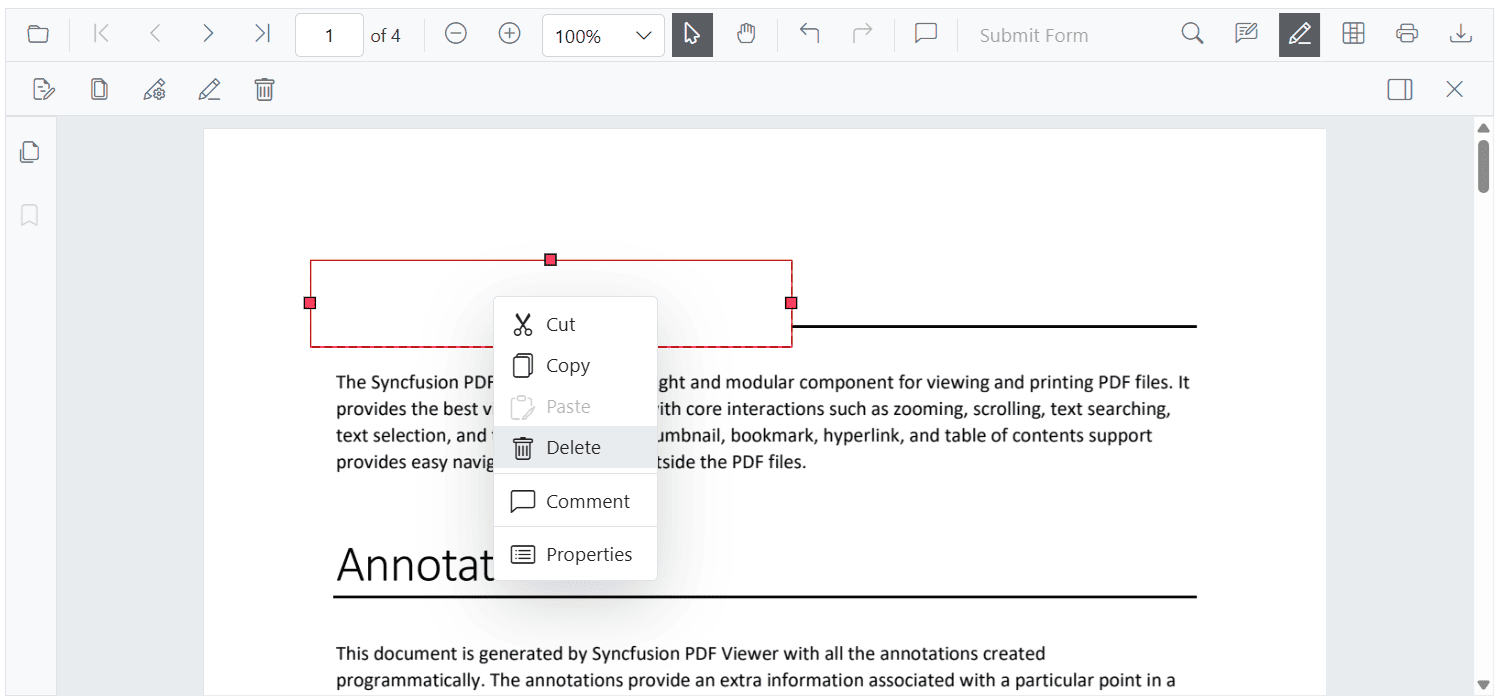1498x700 pixels.
Task: Select Cut from the context menu
Action: 558,323
